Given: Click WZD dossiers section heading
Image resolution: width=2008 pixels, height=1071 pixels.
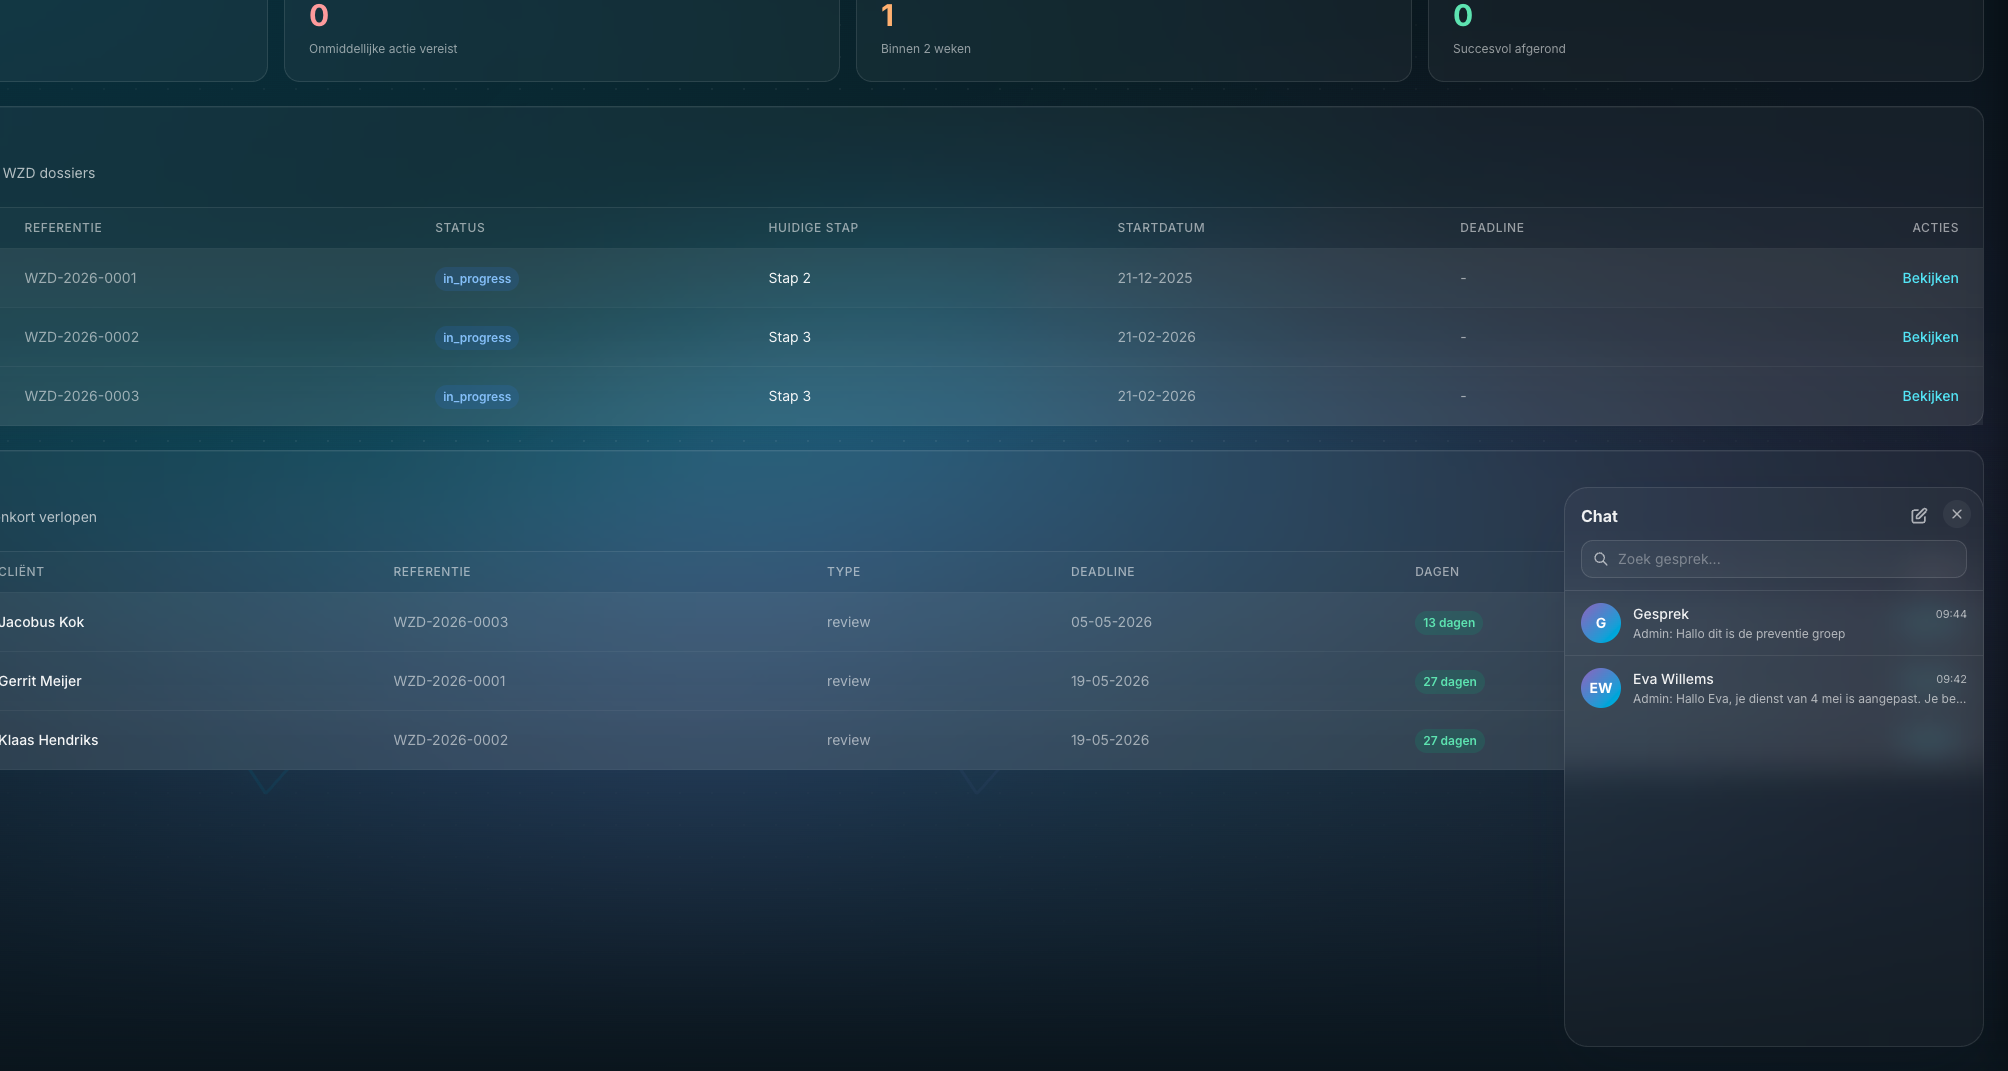Looking at the screenshot, I should (x=49, y=173).
